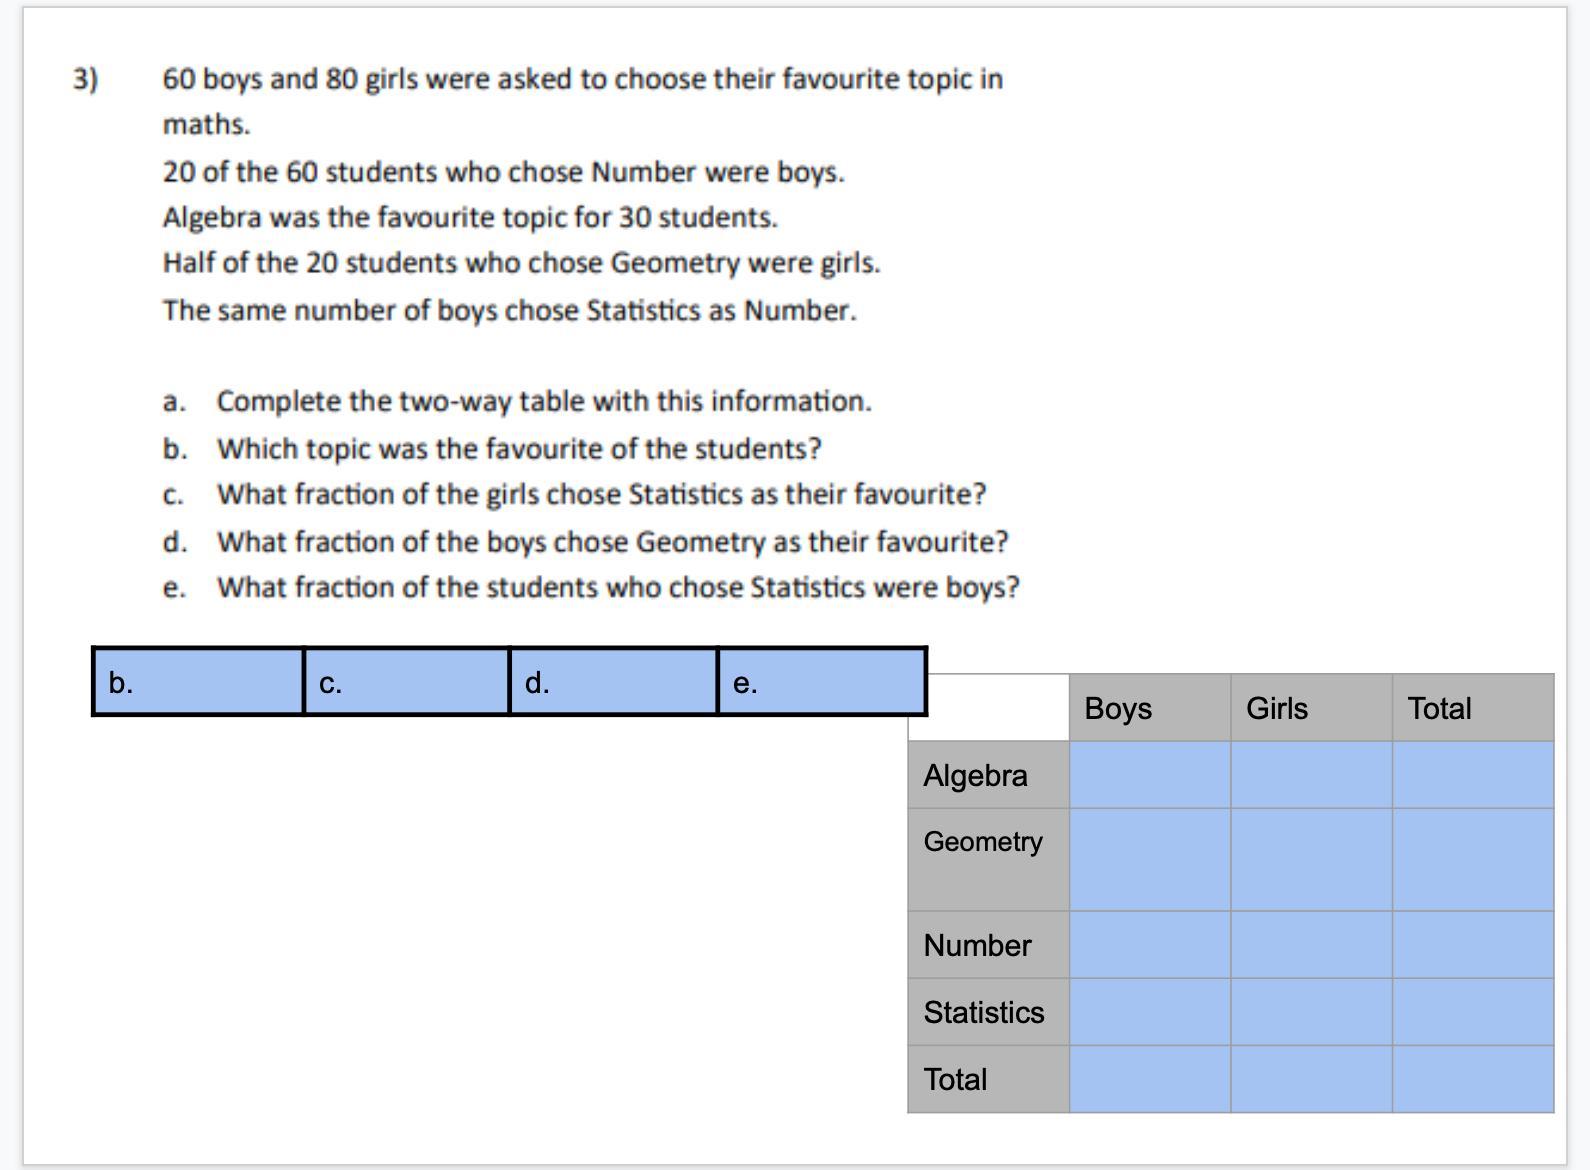Click the Boys column header cell
Screen dimensions: 1590x1170
pyautogui.click(x=1150, y=708)
